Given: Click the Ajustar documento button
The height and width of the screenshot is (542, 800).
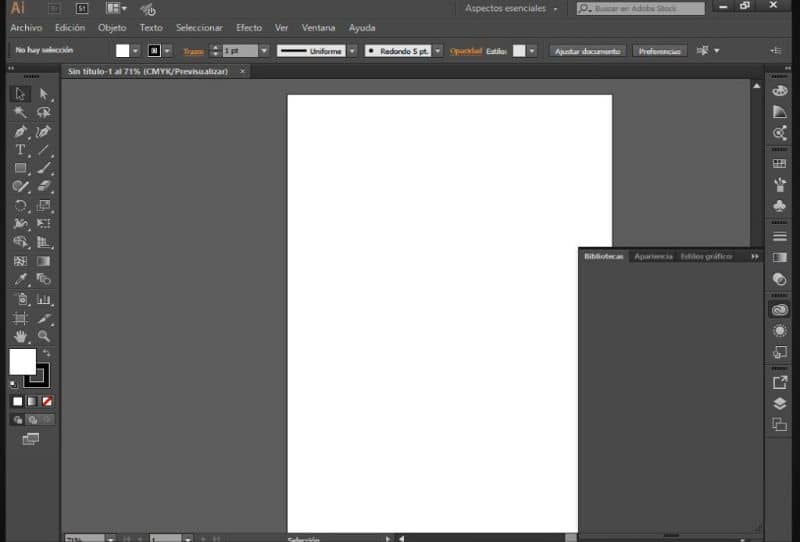Looking at the screenshot, I should (x=587, y=51).
